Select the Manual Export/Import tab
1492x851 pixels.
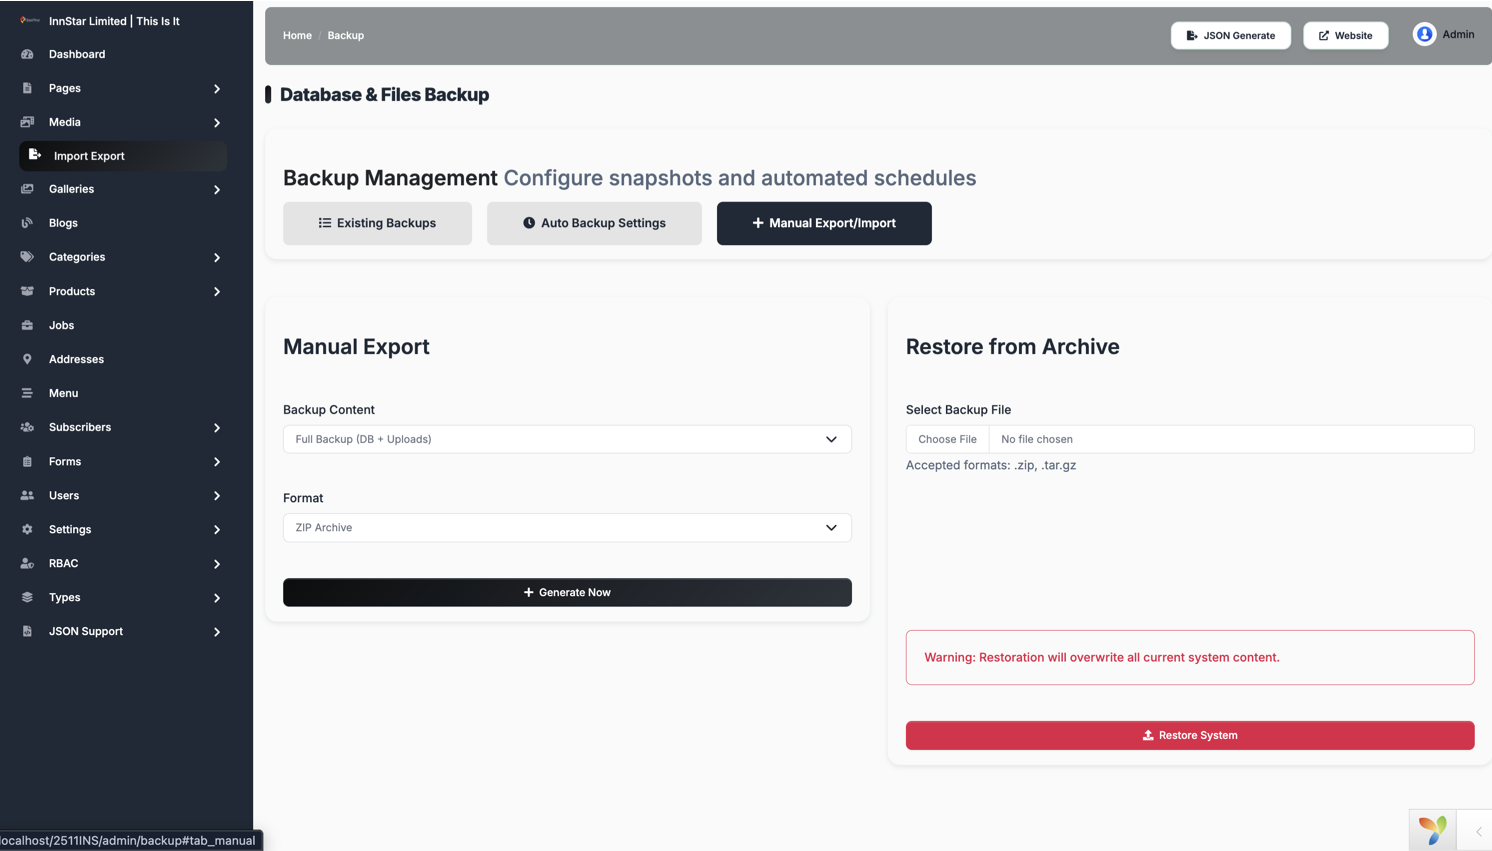point(824,223)
